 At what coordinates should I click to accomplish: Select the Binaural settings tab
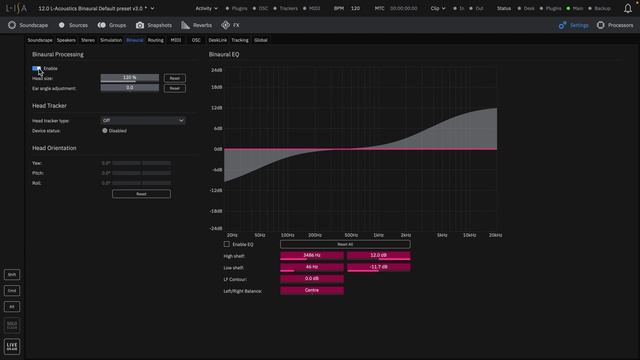(x=135, y=40)
